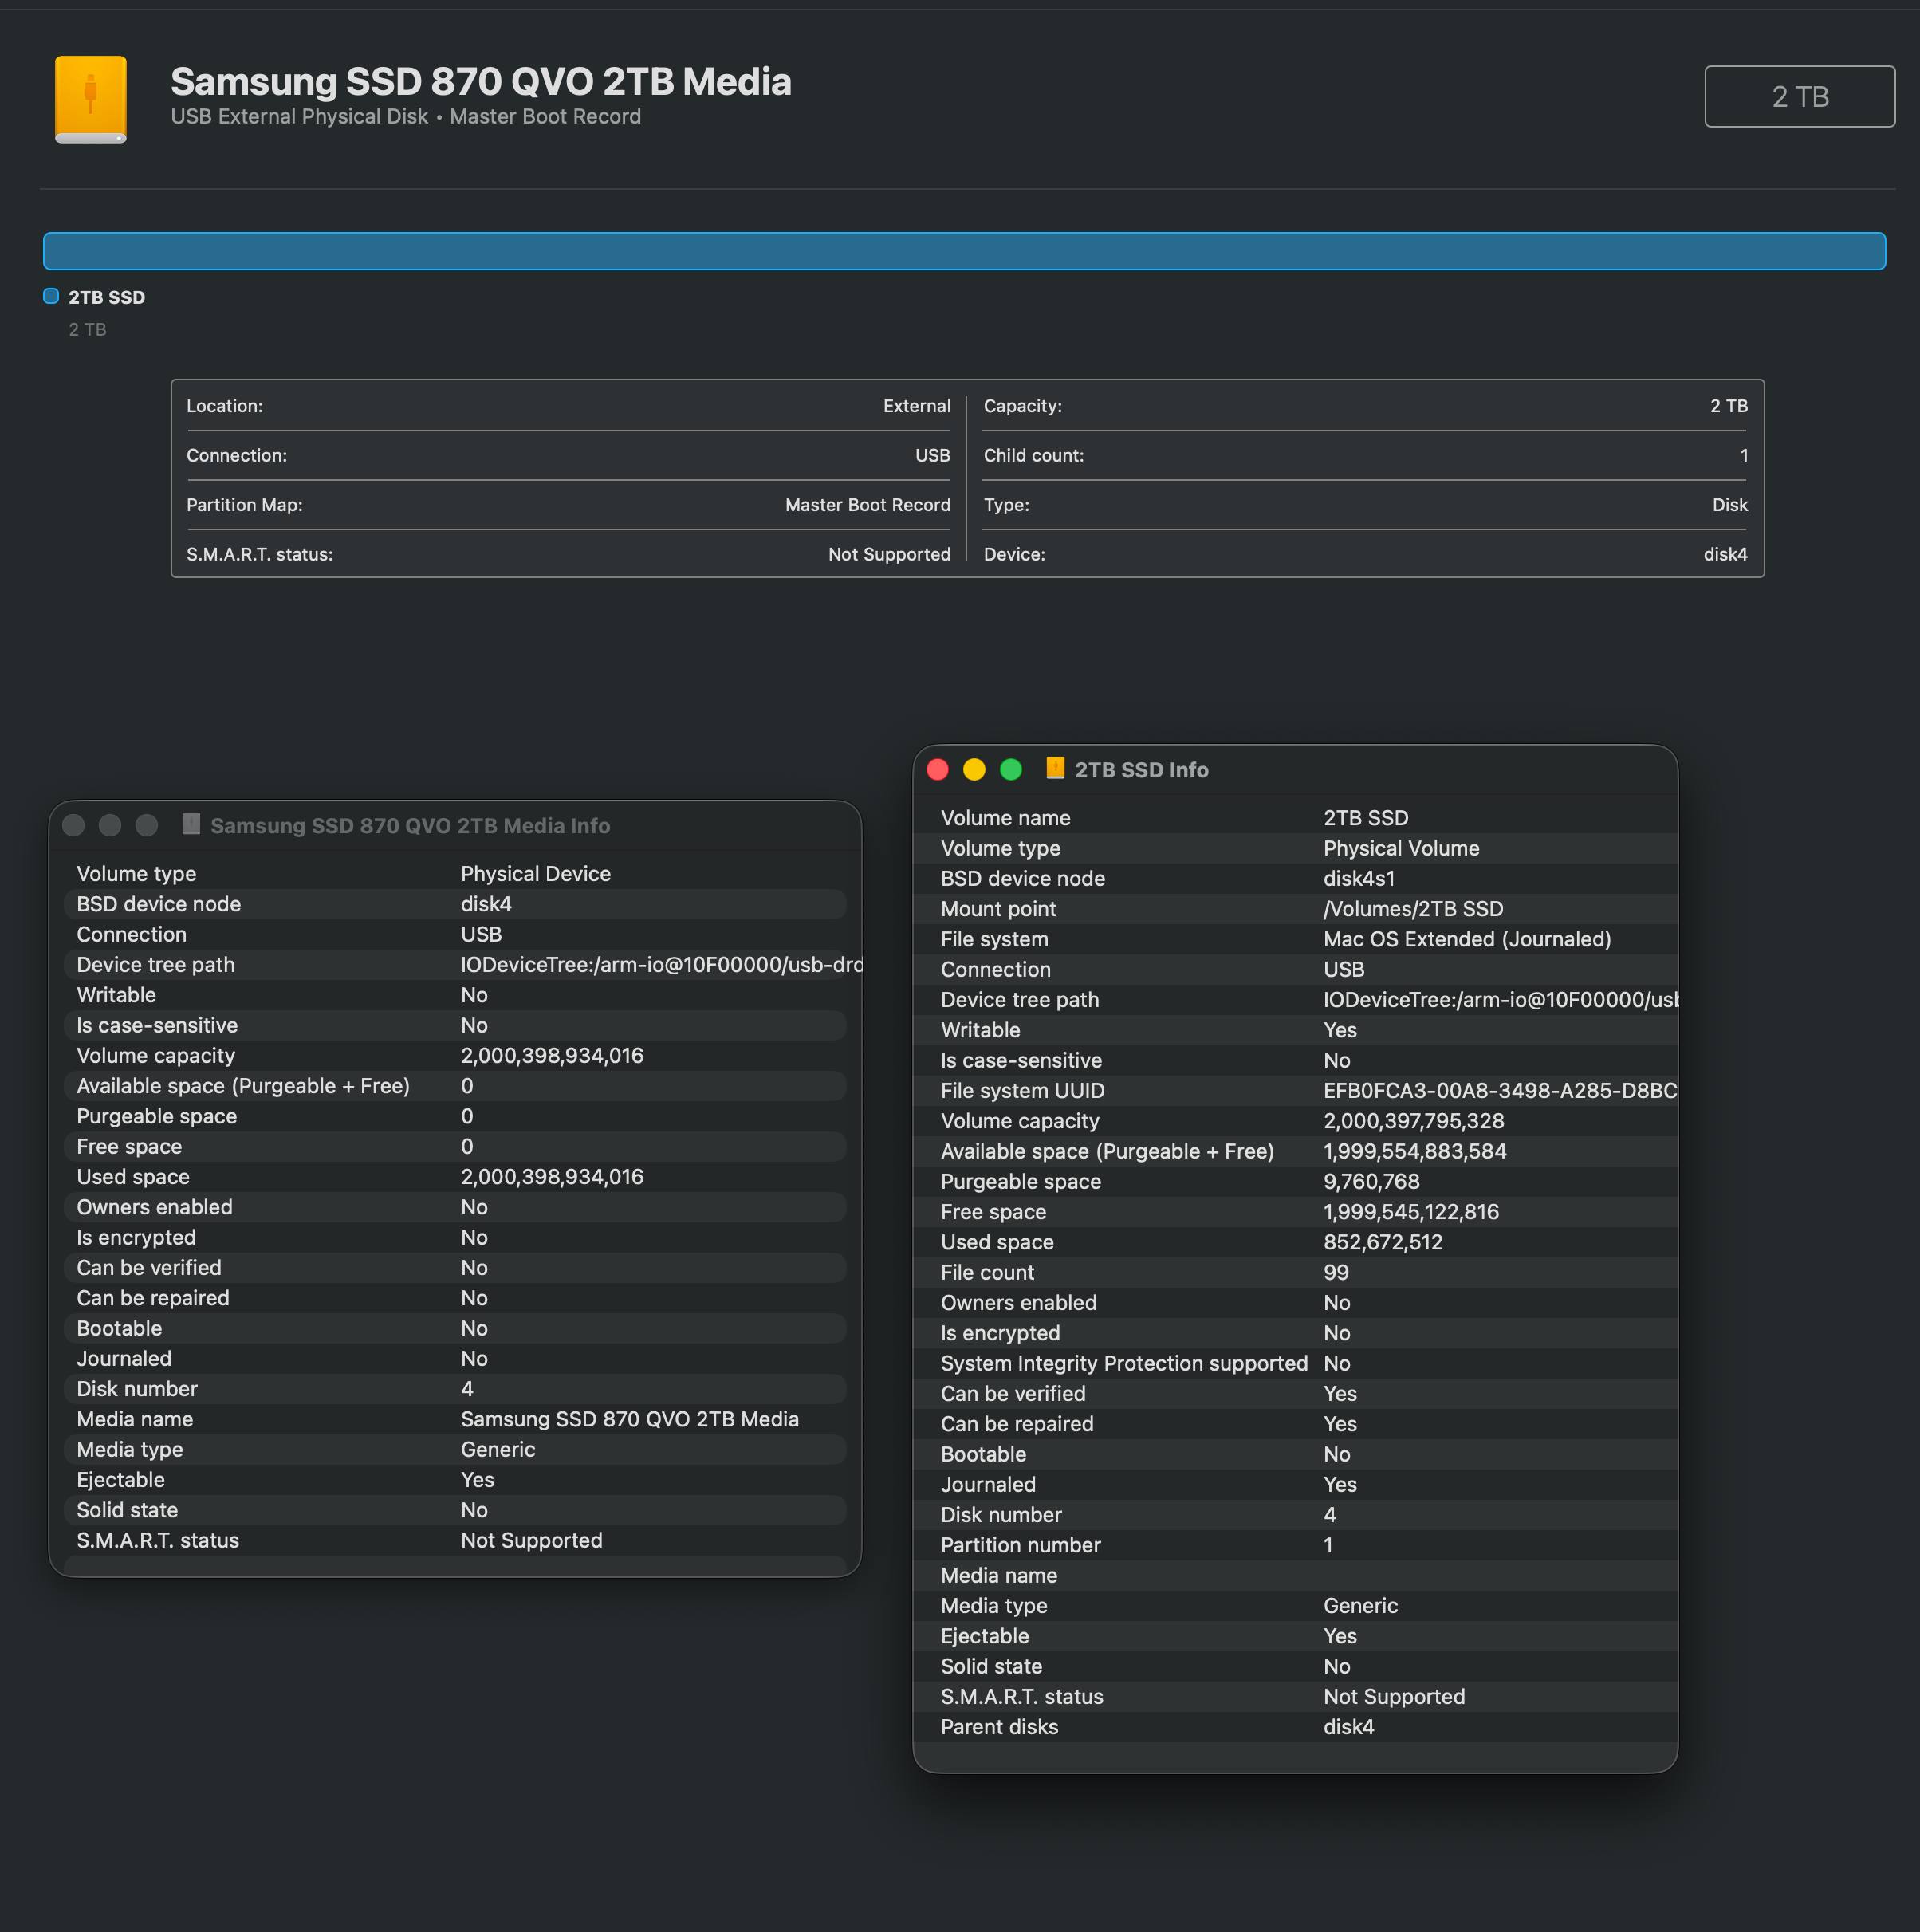Click the 'Samsung SSD 870 QVO 2TB Media Info' window title
1920x1932 pixels.
[410, 826]
